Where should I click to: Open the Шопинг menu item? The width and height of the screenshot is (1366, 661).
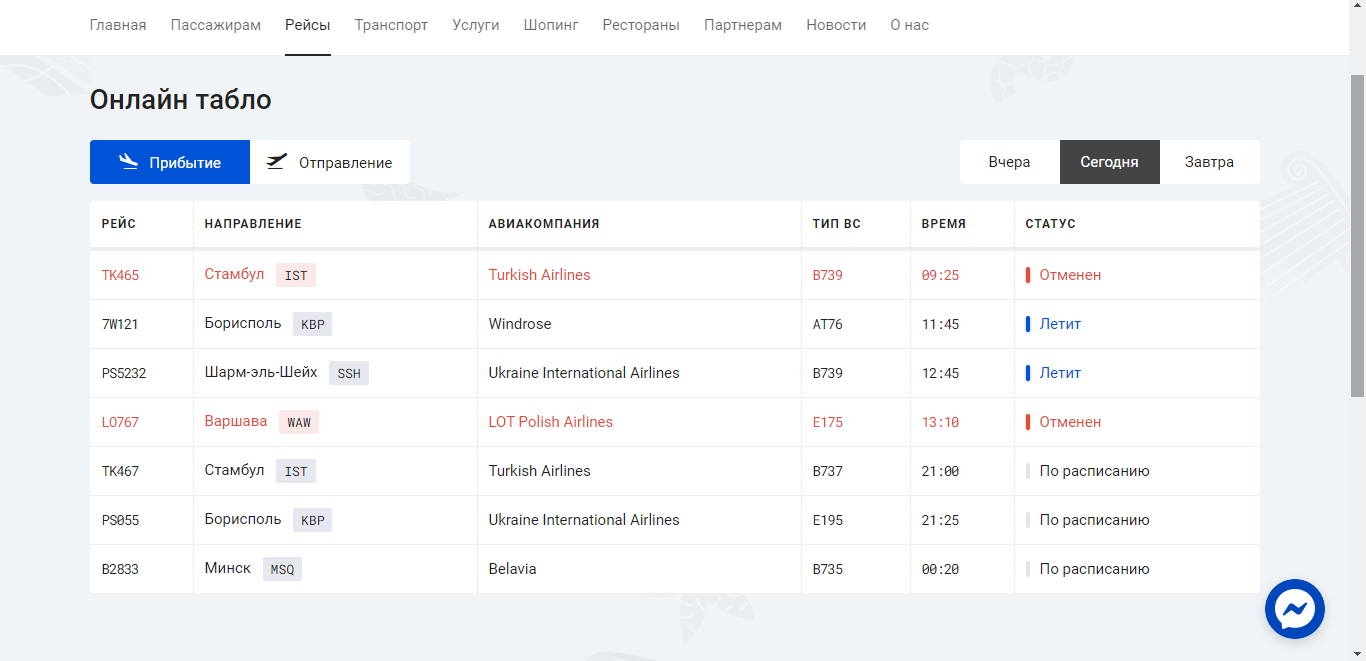[551, 25]
